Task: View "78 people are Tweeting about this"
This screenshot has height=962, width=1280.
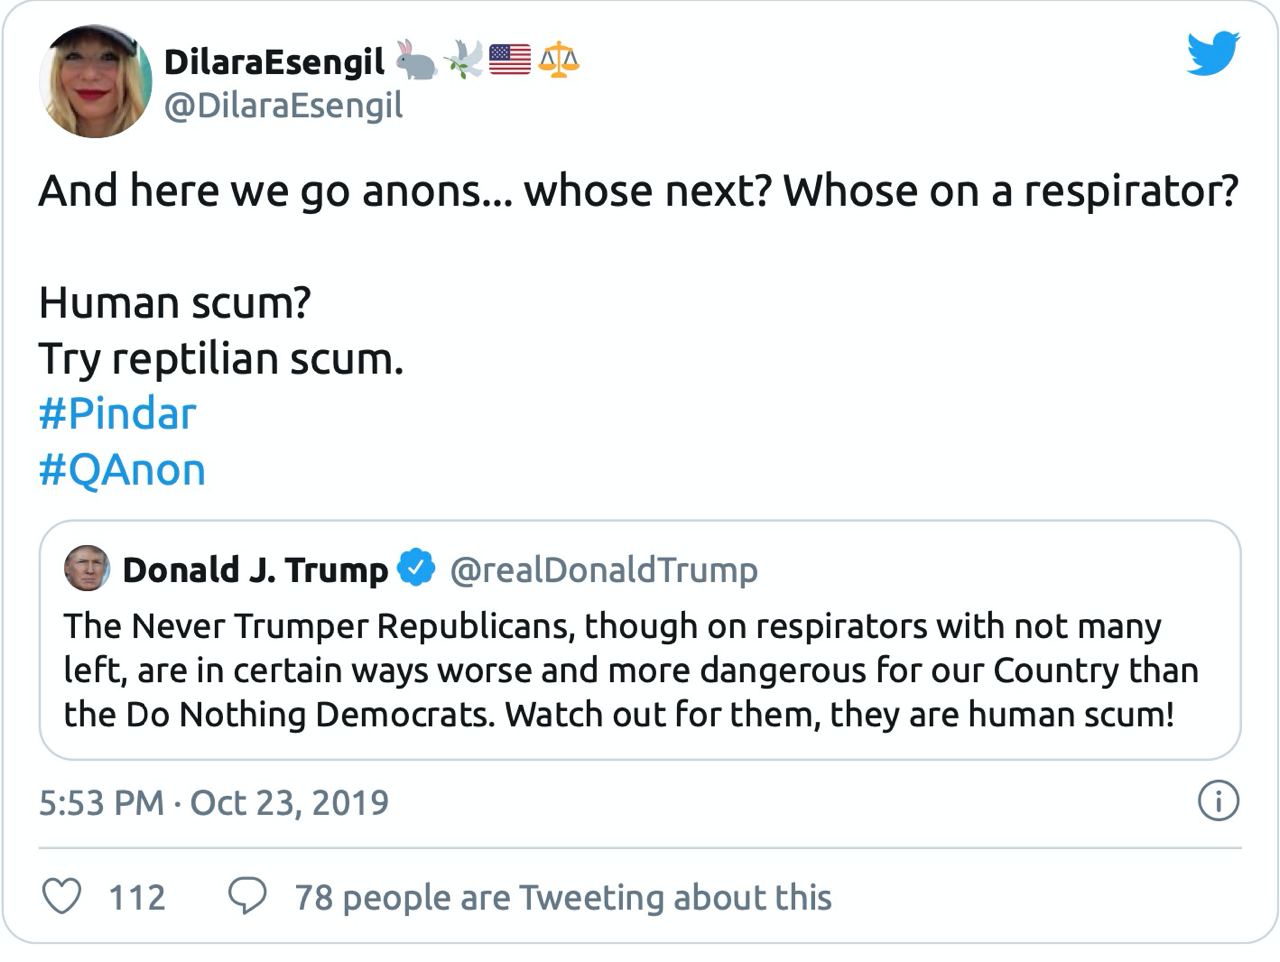Action: pyautogui.click(x=563, y=897)
